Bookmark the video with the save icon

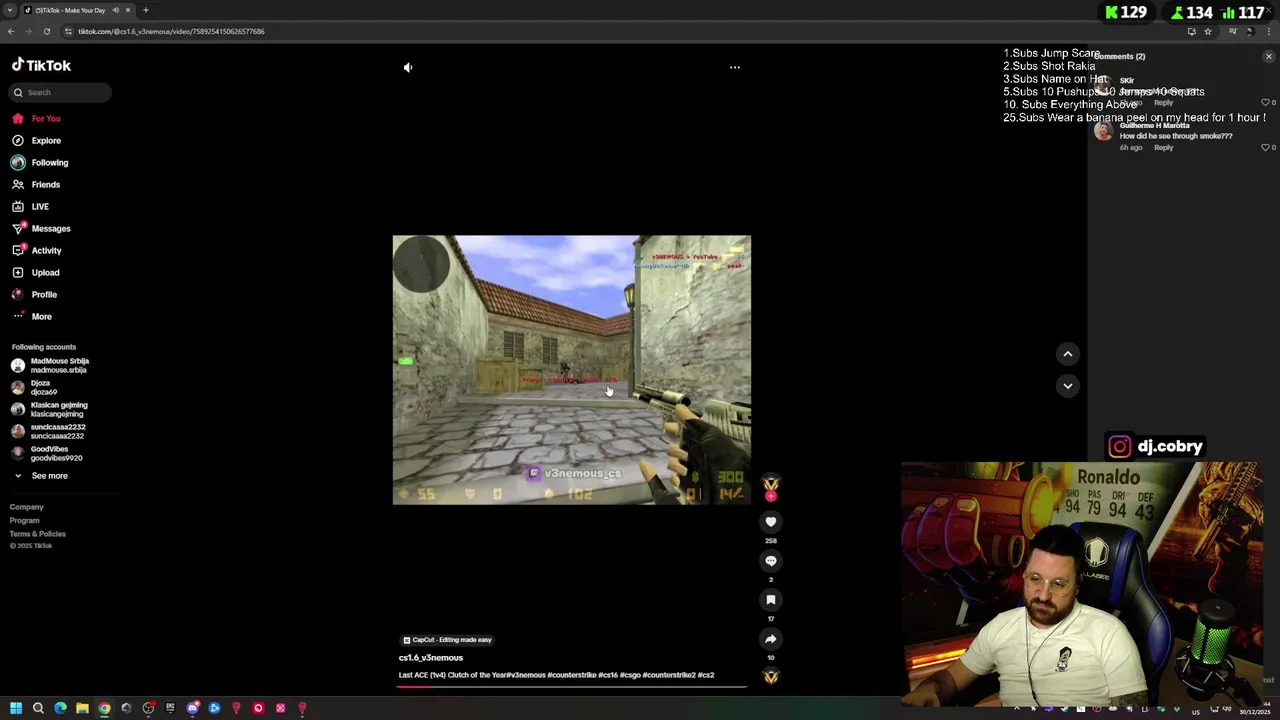771,600
